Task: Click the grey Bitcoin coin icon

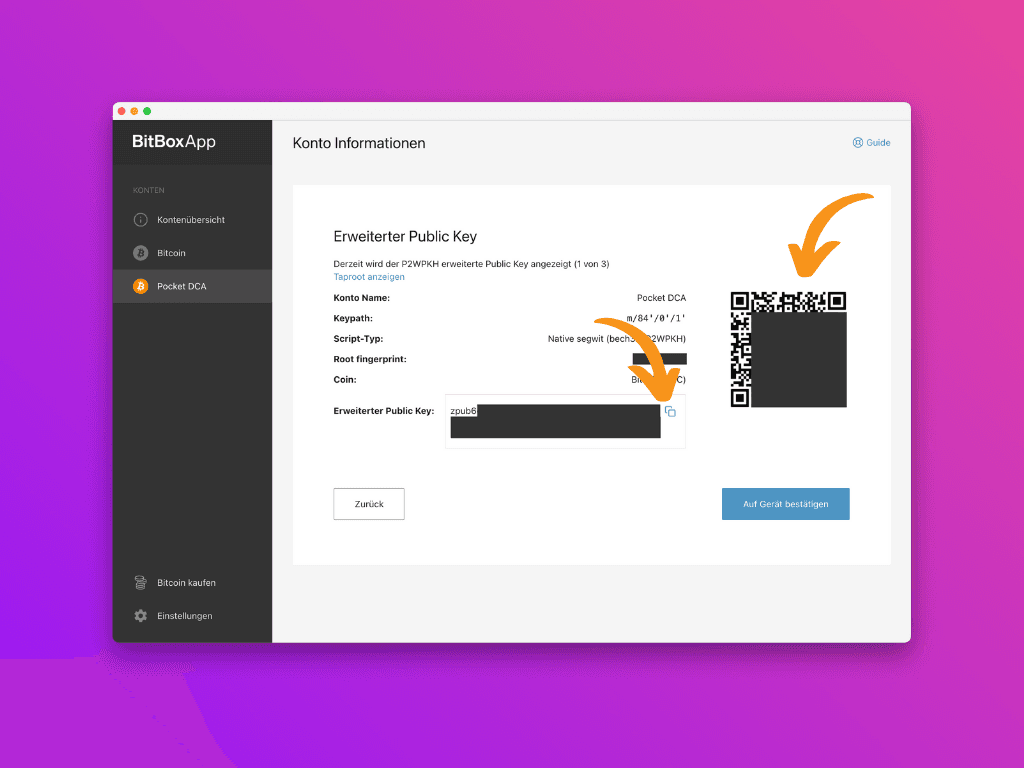Action: pyautogui.click(x=140, y=253)
